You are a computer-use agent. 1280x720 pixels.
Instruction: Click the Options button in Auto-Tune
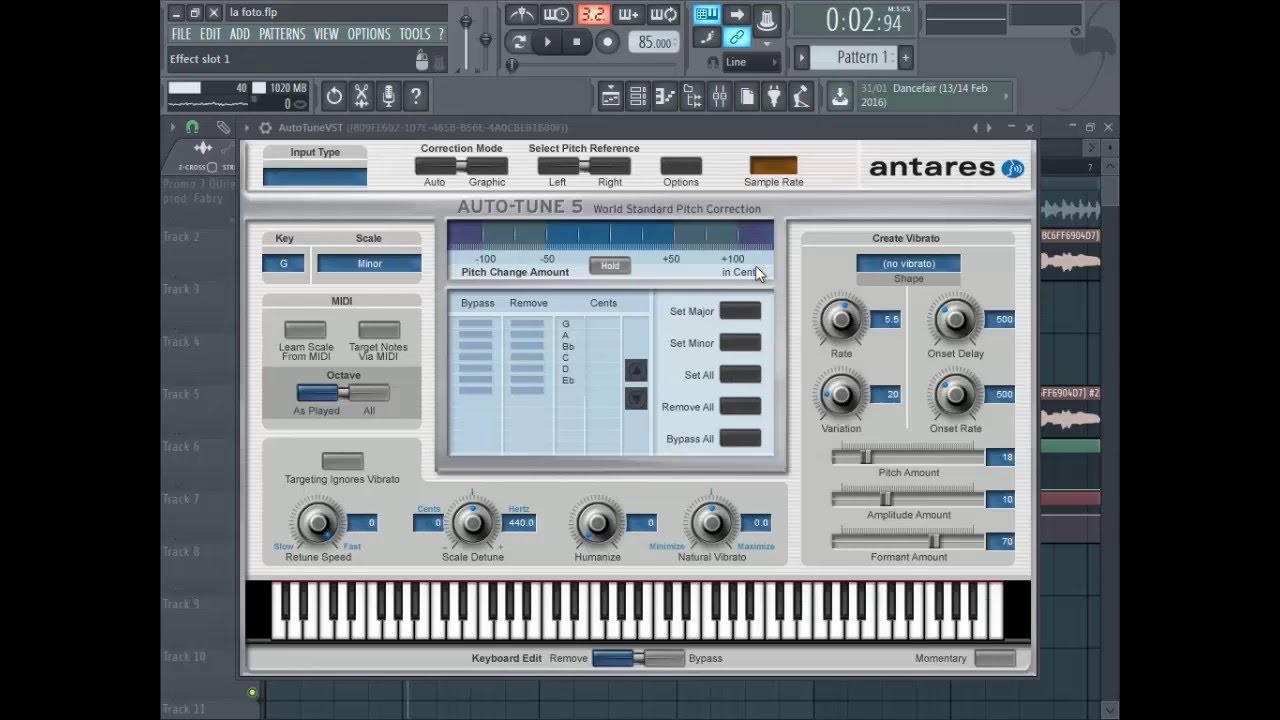tap(681, 166)
